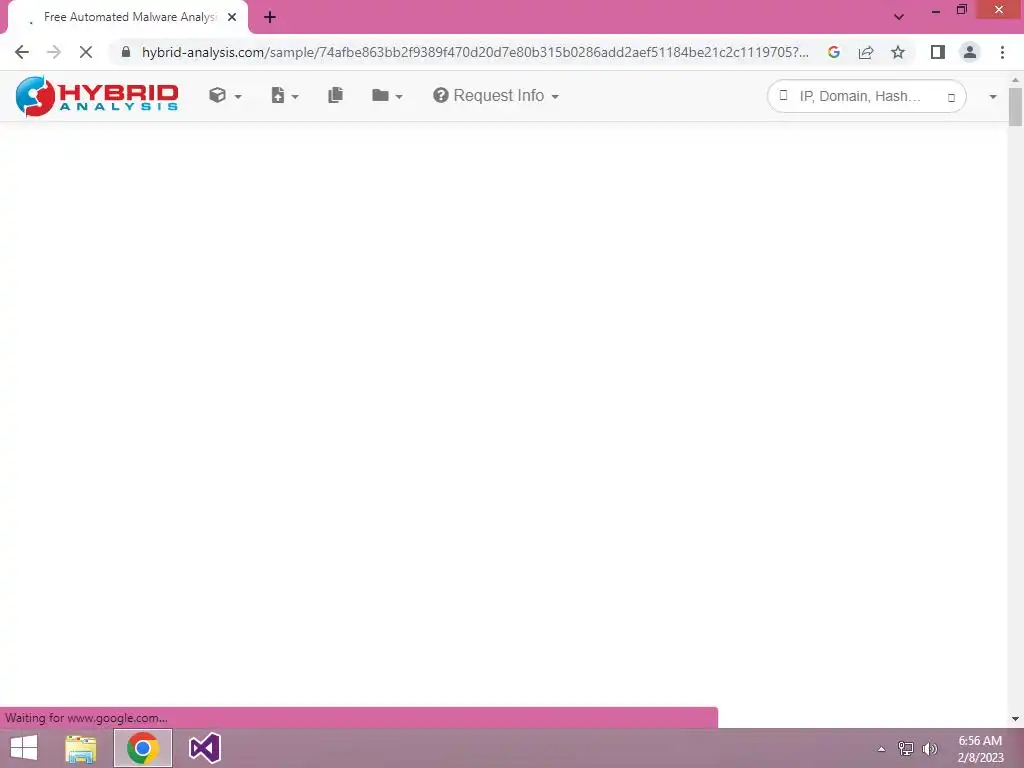Screen dimensions: 1024x768
Task: Open volume control tray icon
Action: [930, 749]
